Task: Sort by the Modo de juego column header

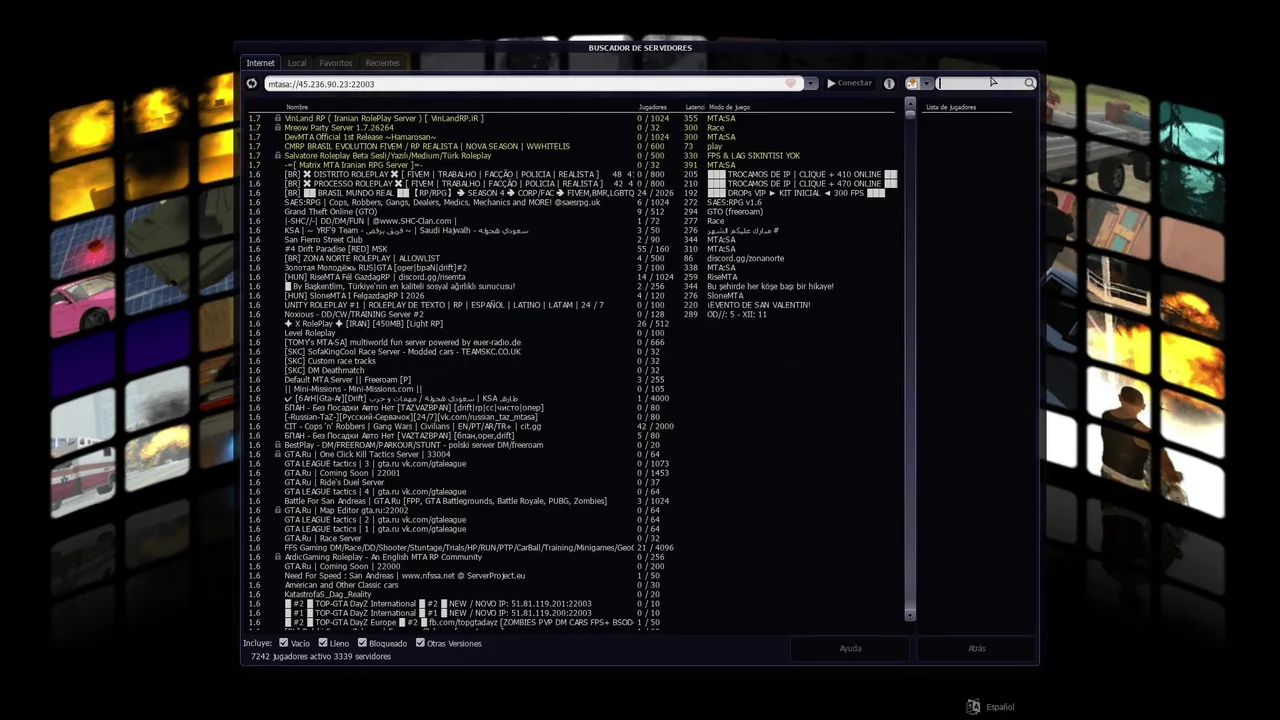Action: pyautogui.click(x=729, y=107)
